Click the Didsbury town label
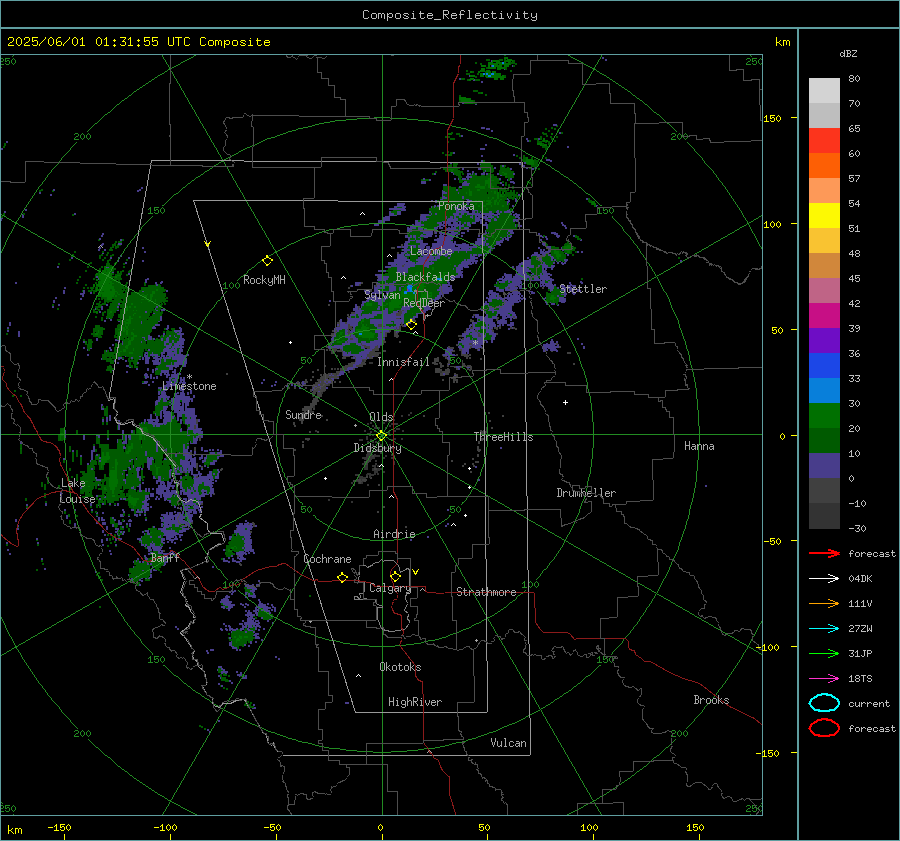The image size is (900, 841). 377,448
